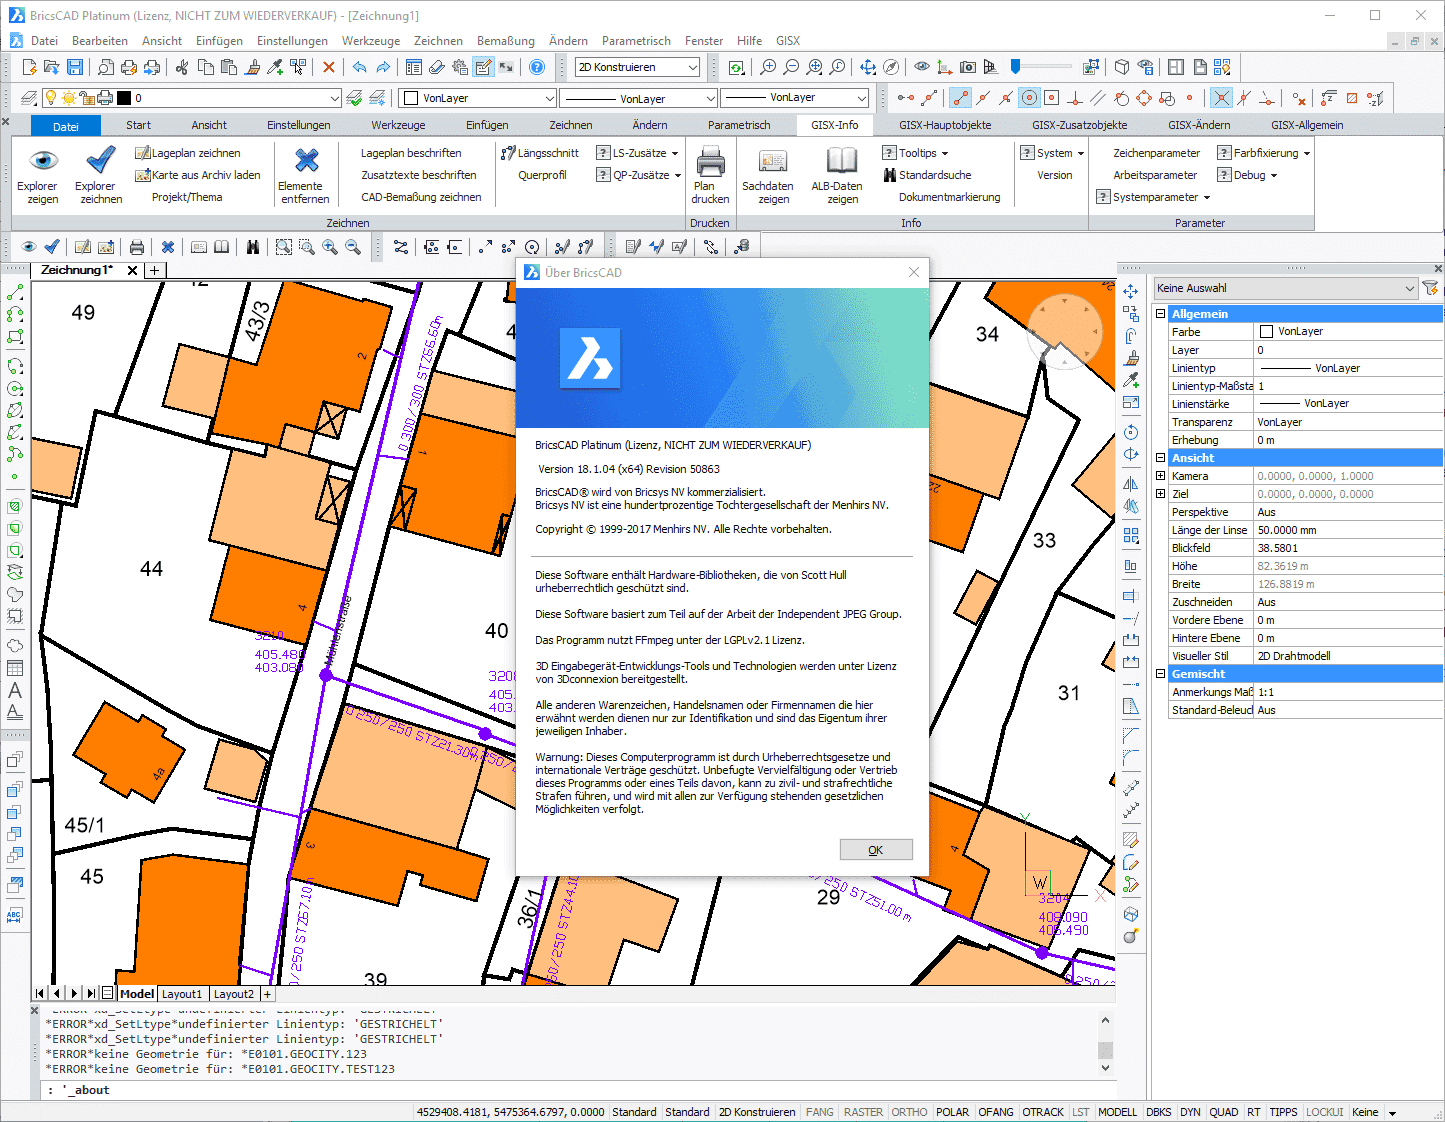
Task: Click ALB-Daten zeigen book icon
Action: [x=842, y=160]
